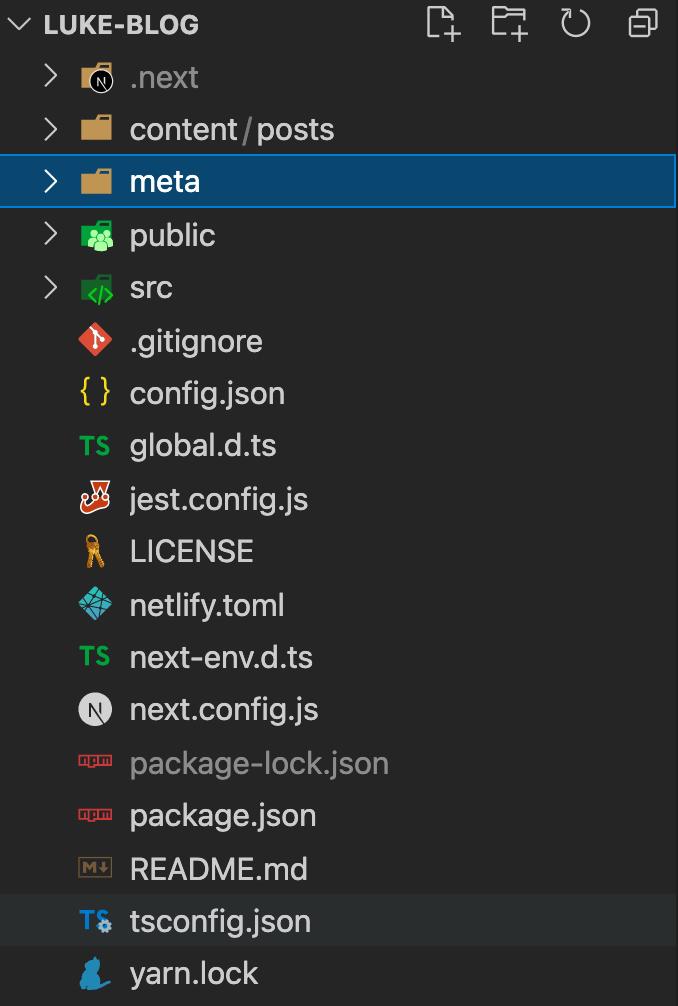
Task: Click the Jest icon next to jest.config.js
Action: [x=95, y=498]
